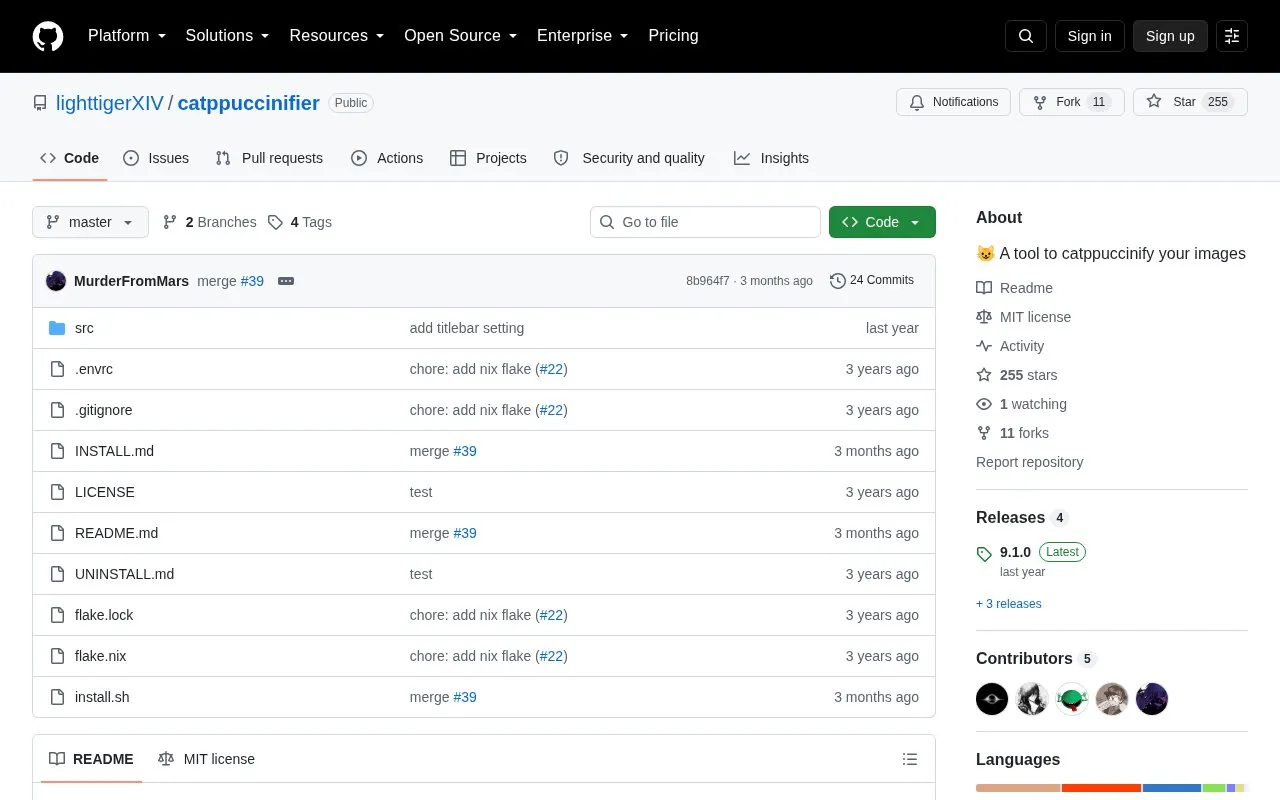Screen dimensions: 1280x800
Task: Open the Projects tab
Action: click(488, 158)
